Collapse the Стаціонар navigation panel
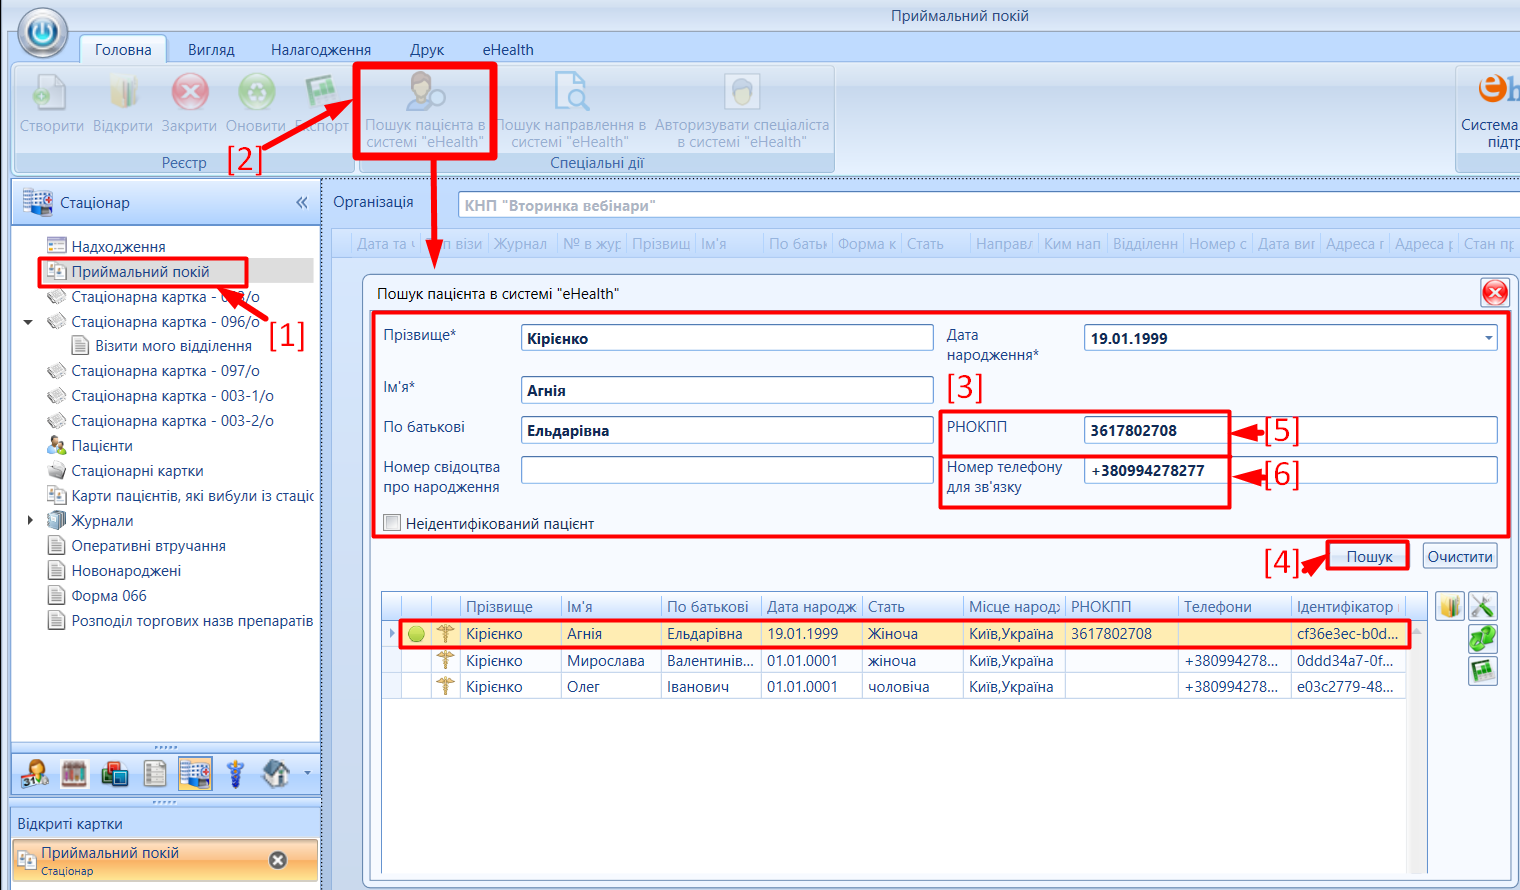Image resolution: width=1520 pixels, height=890 pixels. point(301,202)
